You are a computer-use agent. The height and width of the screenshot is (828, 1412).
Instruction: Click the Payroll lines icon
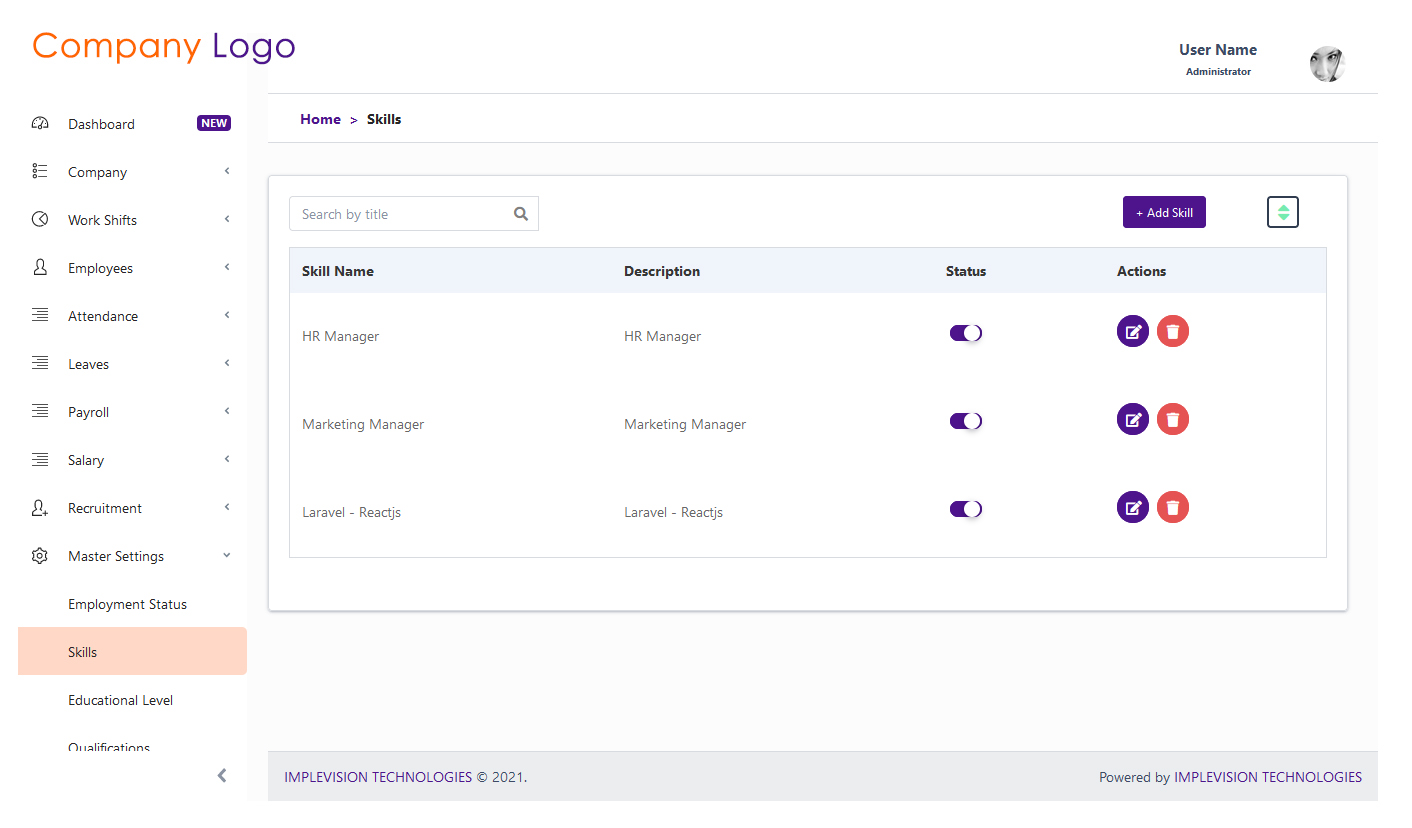tap(40, 412)
